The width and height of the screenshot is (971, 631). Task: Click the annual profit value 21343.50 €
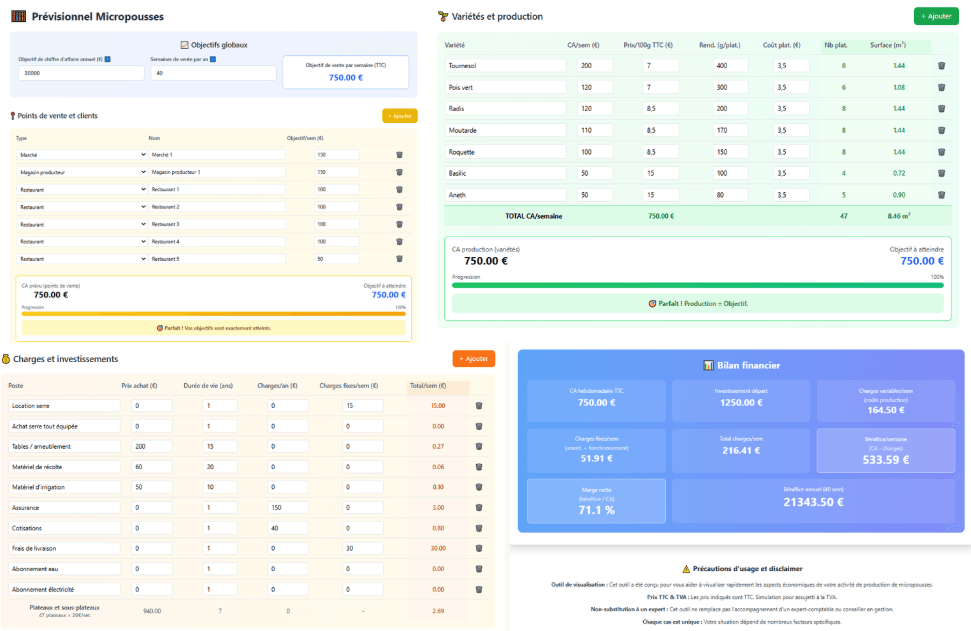tap(813, 502)
